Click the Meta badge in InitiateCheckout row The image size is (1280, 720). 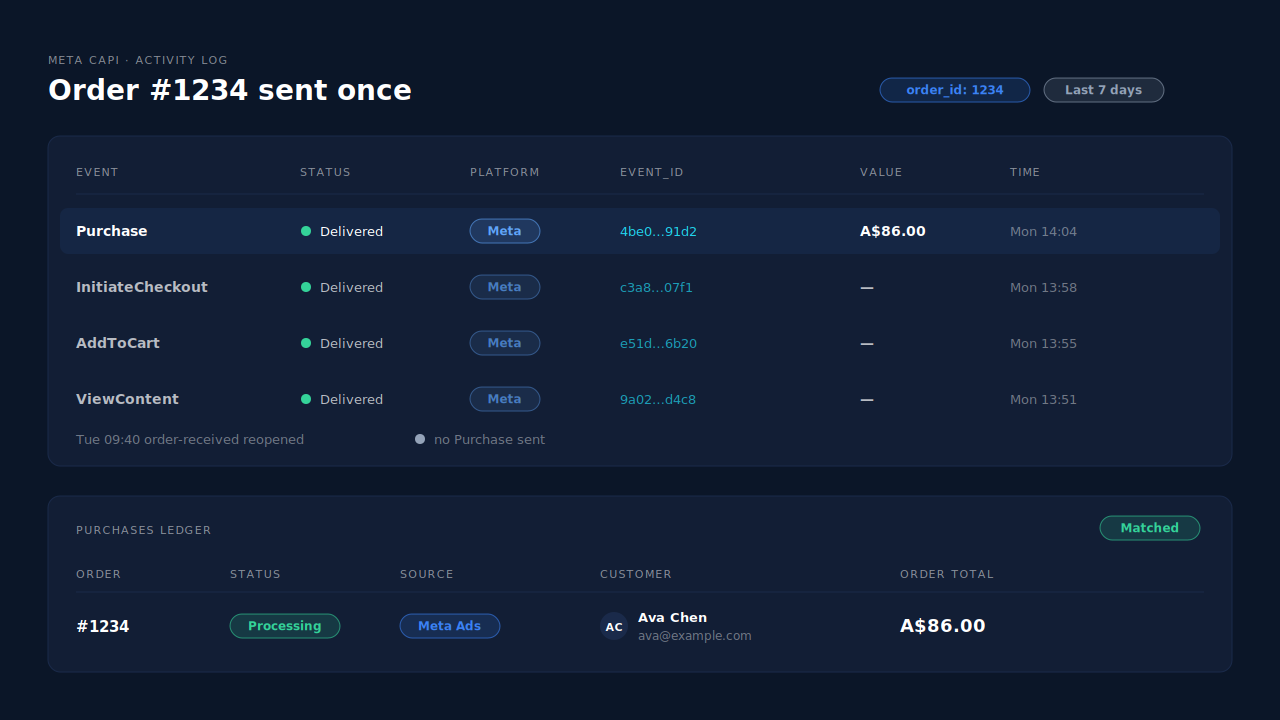[x=505, y=287]
